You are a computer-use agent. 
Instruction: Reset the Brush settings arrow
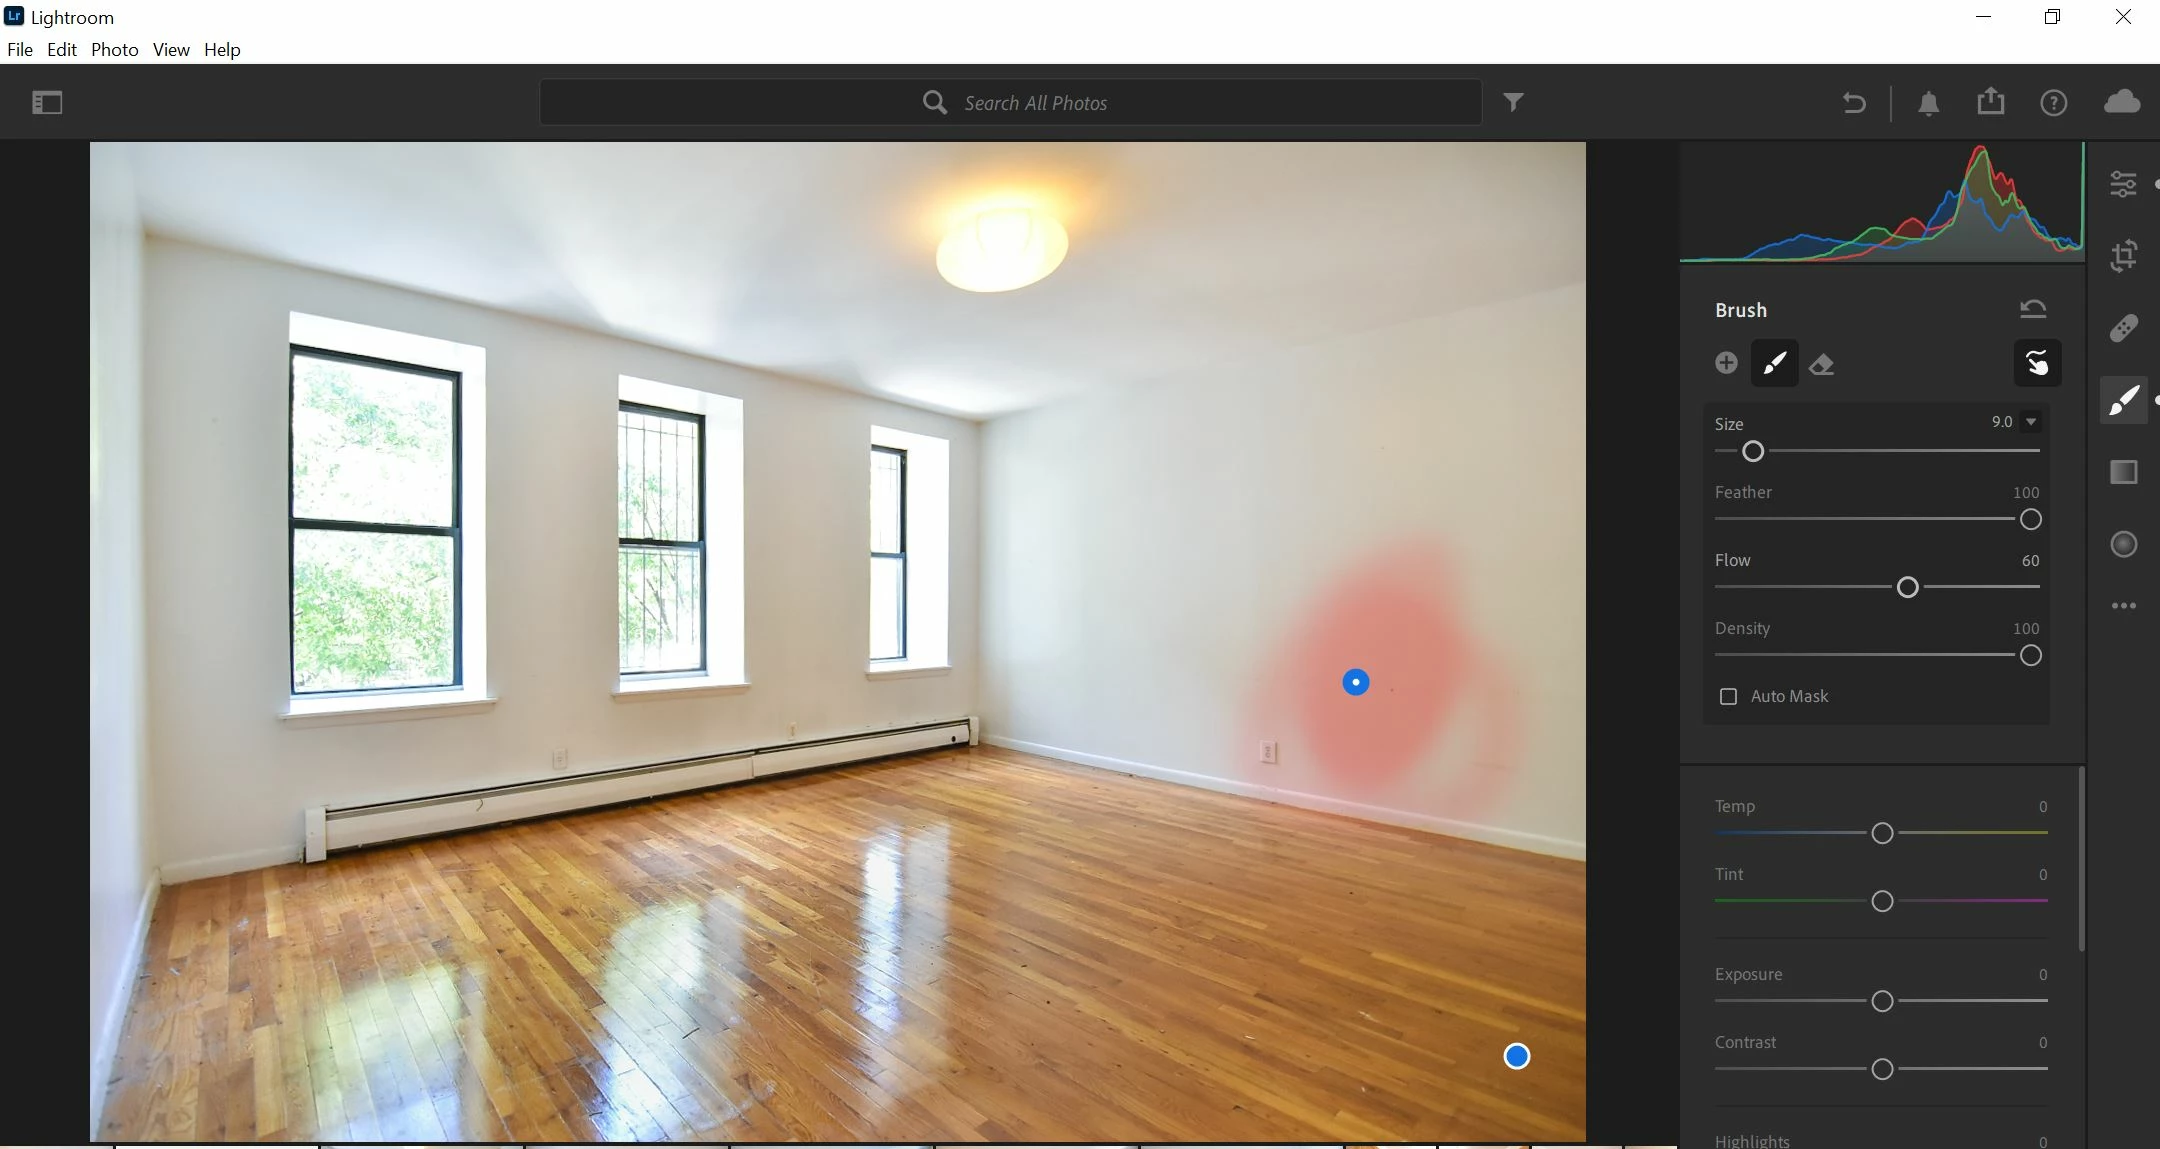click(2032, 309)
